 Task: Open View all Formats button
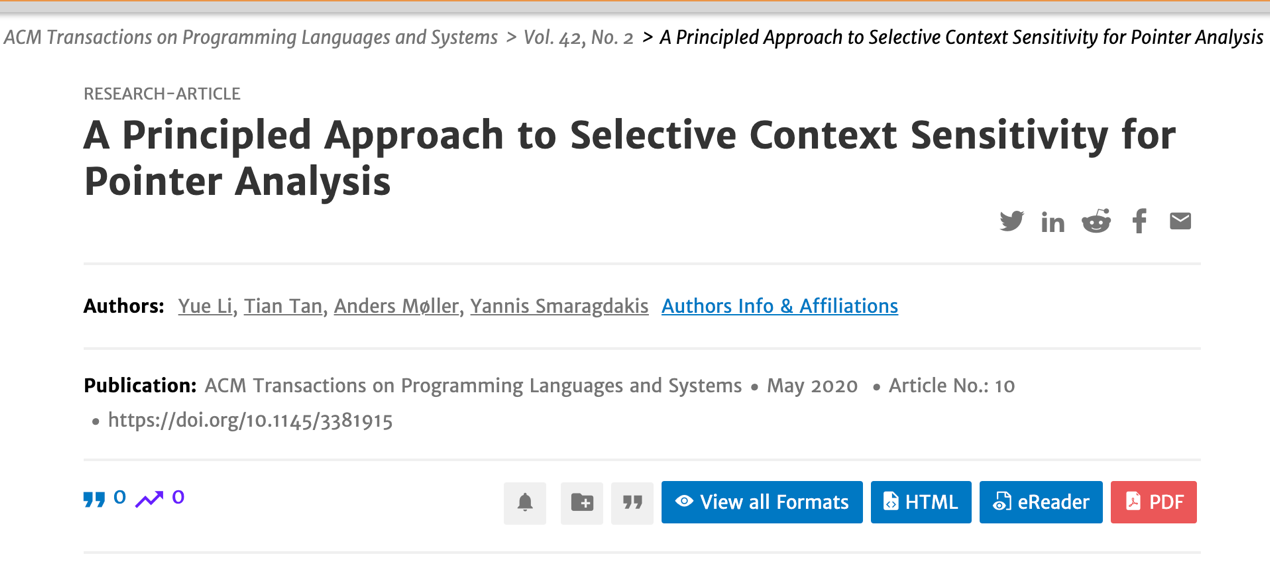(x=762, y=502)
